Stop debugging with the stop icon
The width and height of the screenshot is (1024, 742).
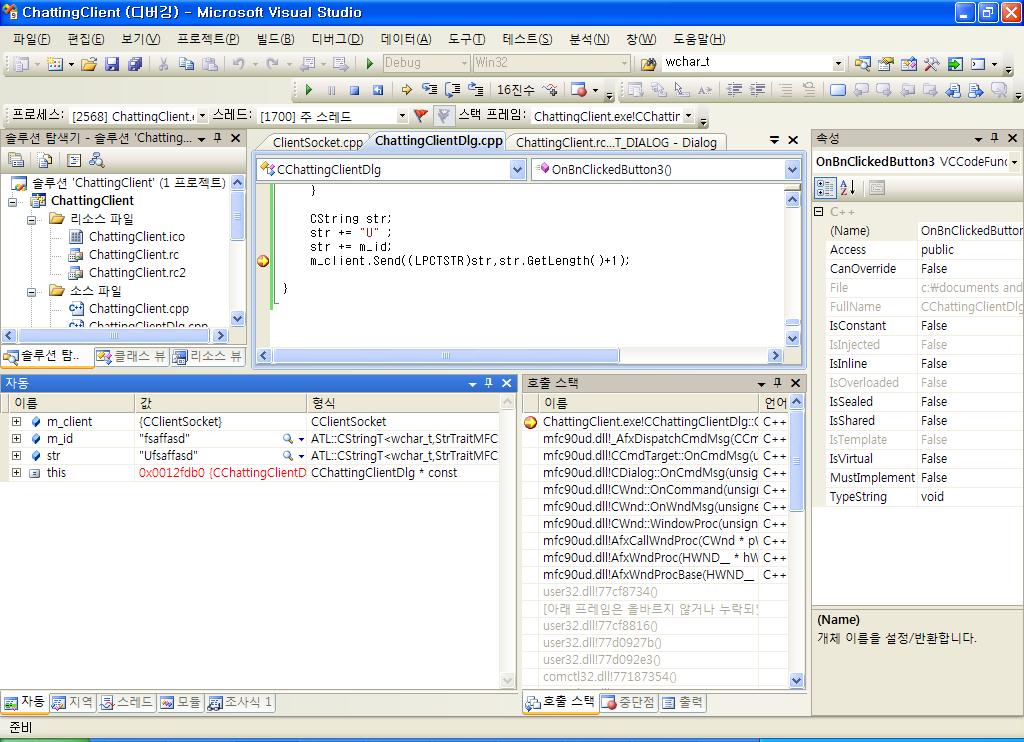click(x=355, y=90)
